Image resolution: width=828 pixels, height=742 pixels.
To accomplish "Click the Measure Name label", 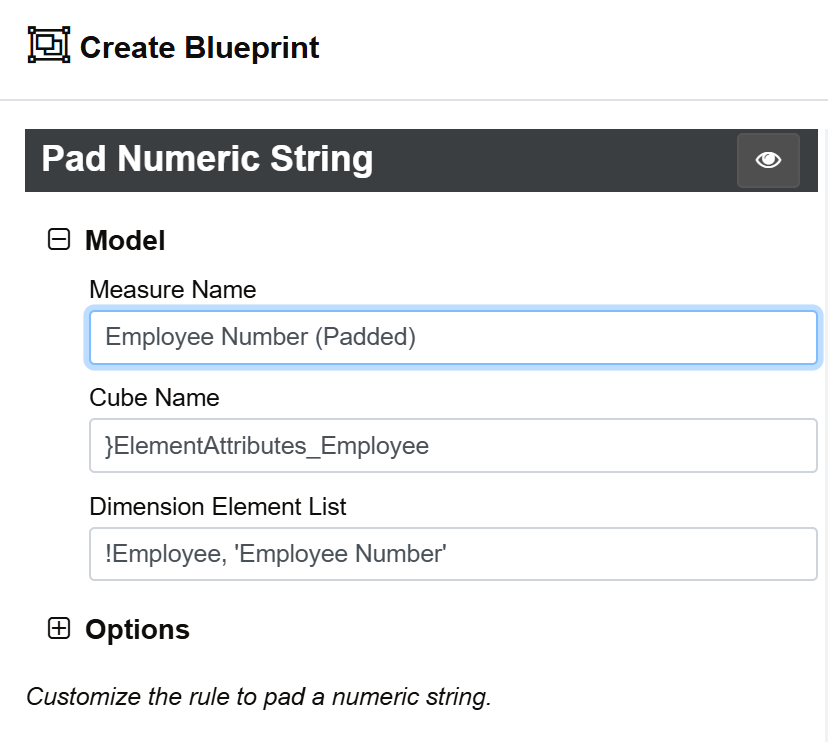I will (x=173, y=289).
